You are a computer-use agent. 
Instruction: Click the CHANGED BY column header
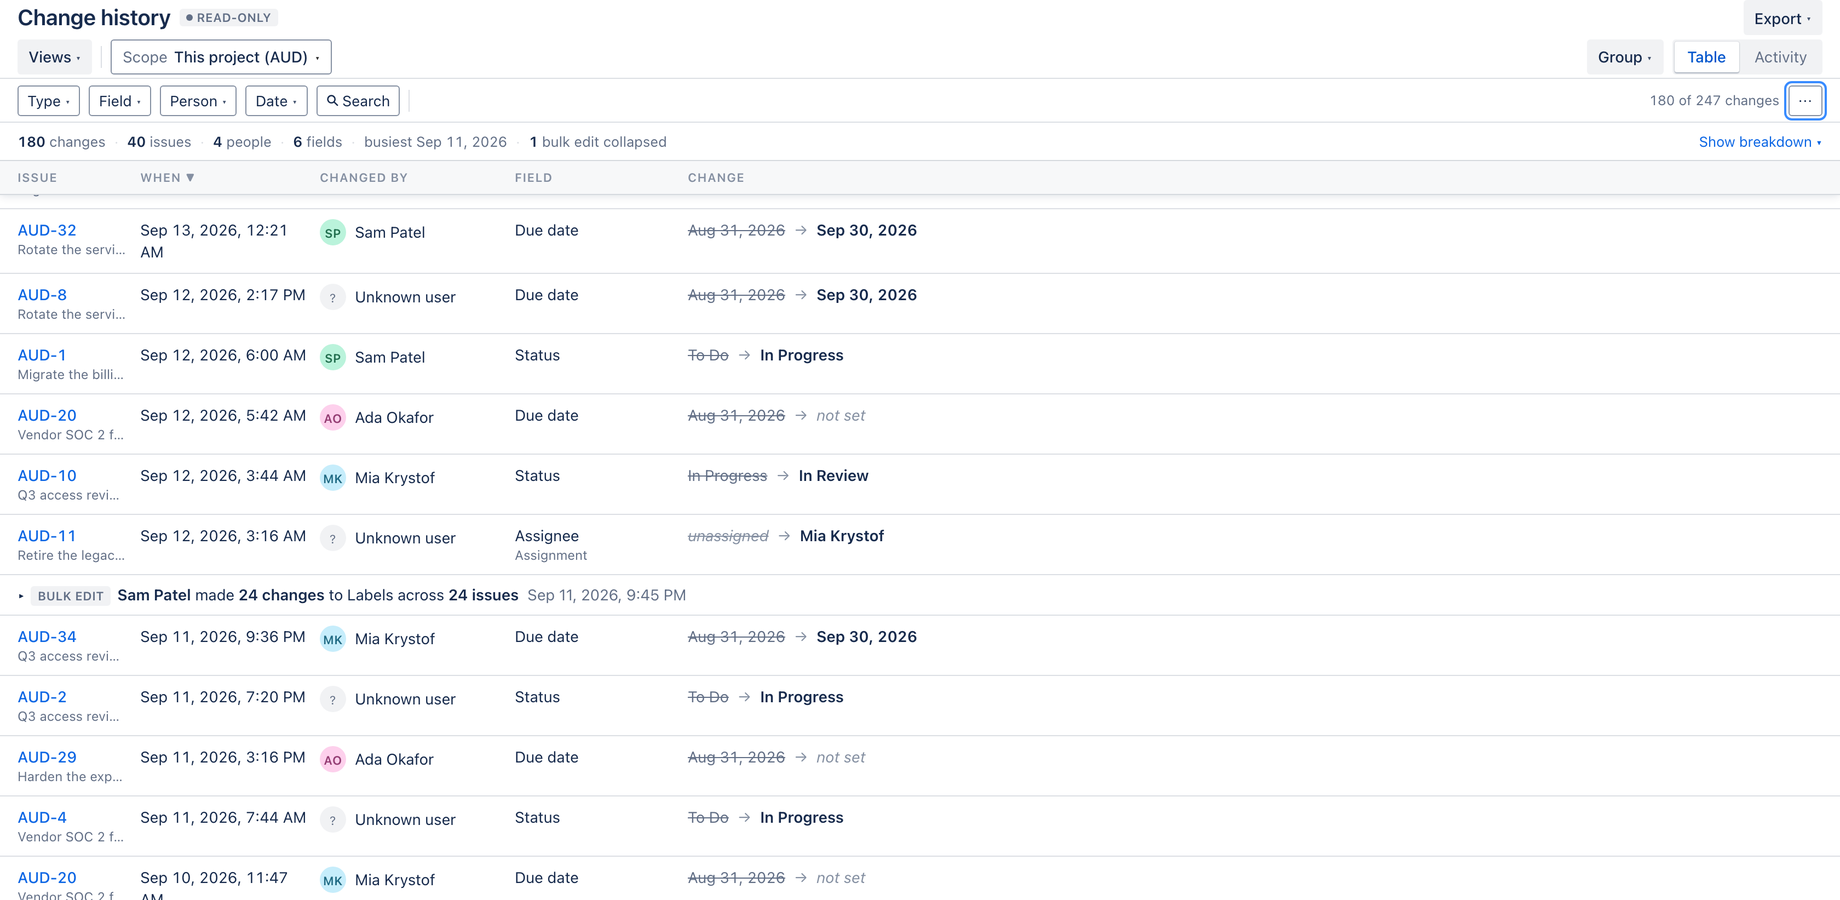pos(364,178)
